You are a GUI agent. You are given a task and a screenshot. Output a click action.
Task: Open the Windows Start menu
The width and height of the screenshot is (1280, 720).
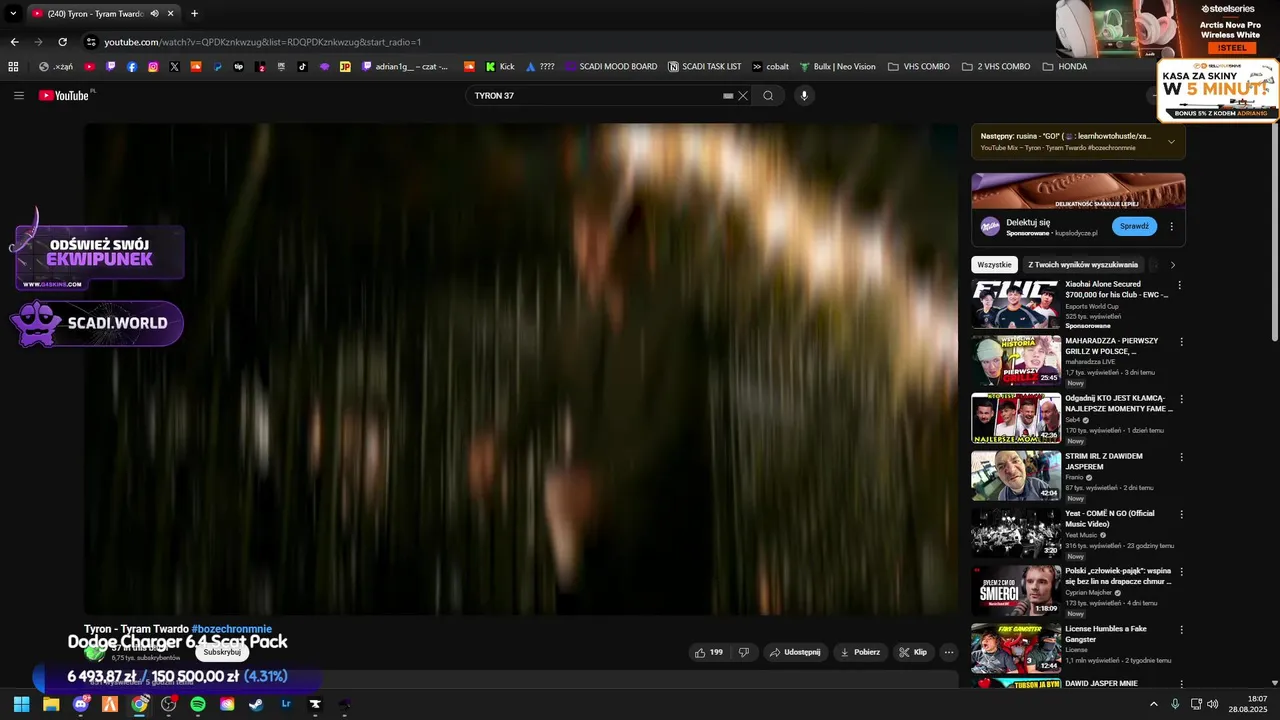(21, 704)
